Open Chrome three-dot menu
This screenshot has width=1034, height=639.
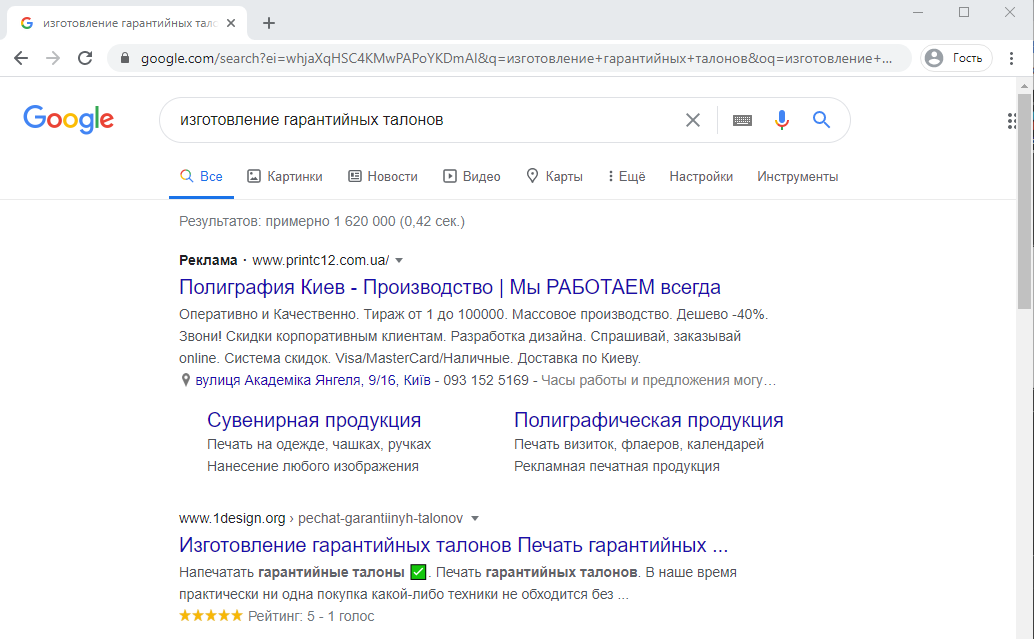1011,58
